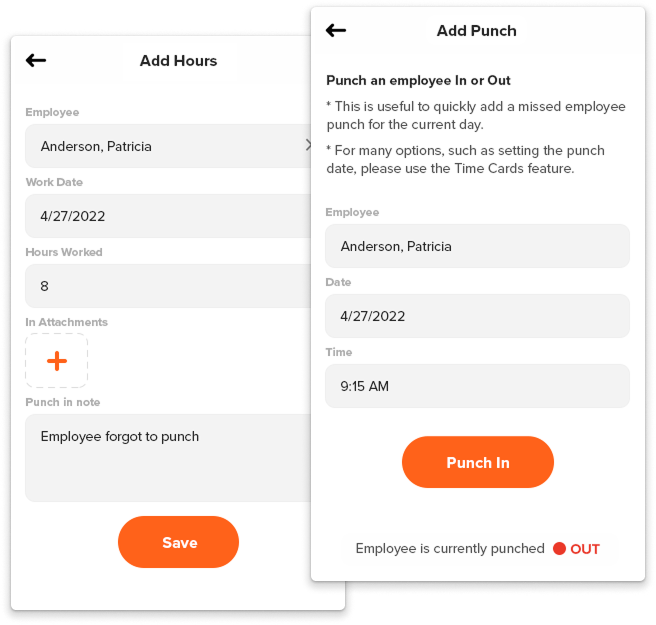Viewport: 656px width, 625px height.
Task: Go back from the Add Hours screen
Action: (36, 61)
